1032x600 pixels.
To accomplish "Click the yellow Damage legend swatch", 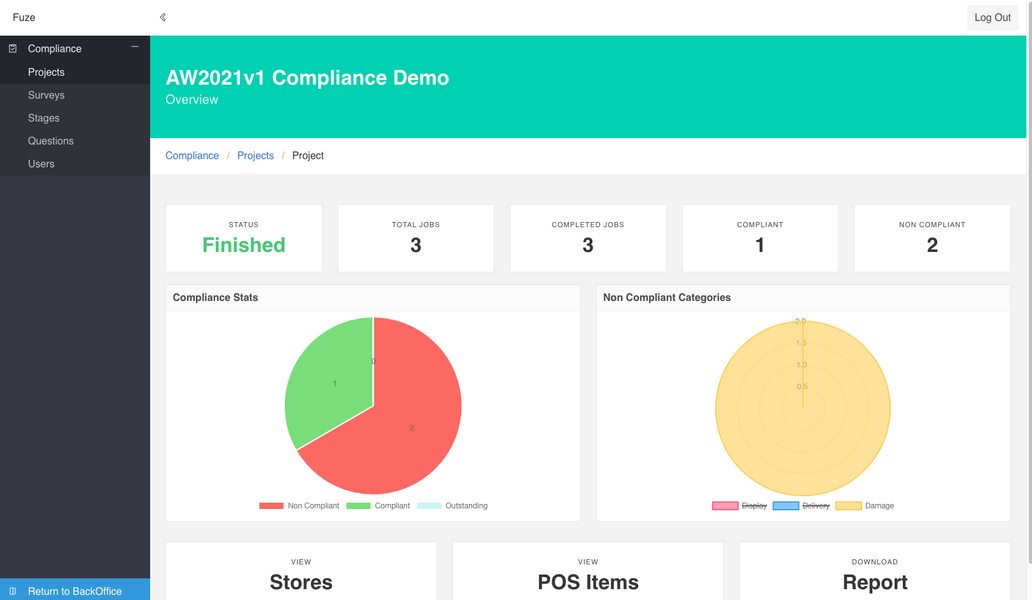I will pyautogui.click(x=848, y=506).
